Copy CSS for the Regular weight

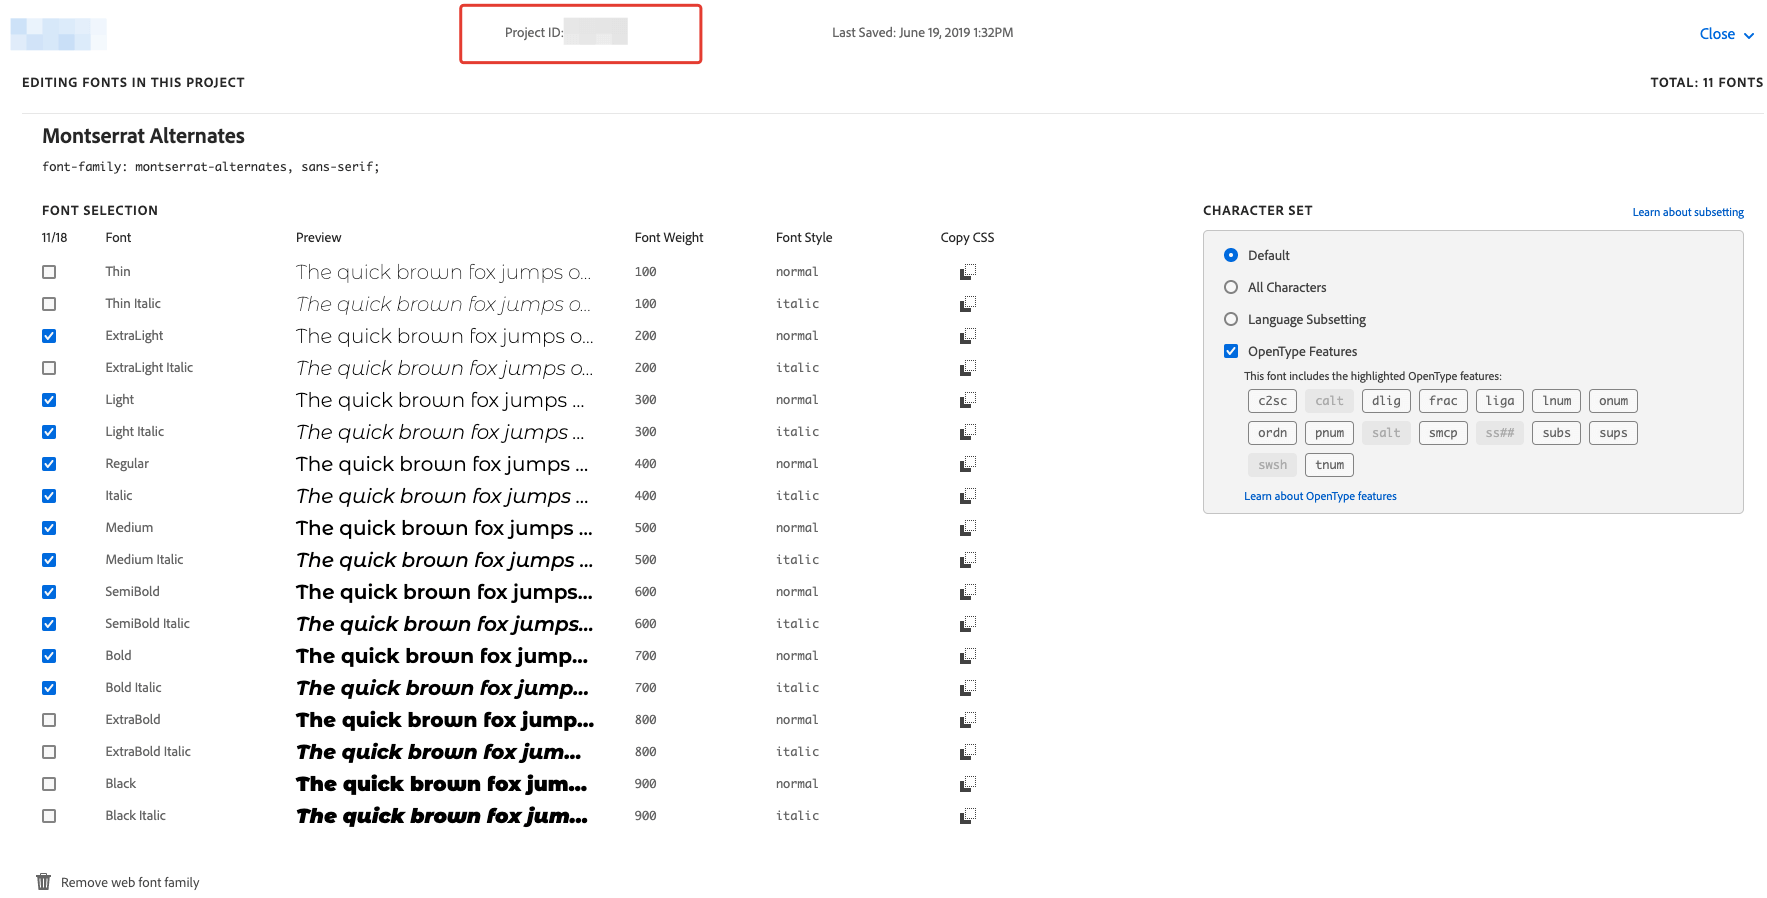coord(967,464)
